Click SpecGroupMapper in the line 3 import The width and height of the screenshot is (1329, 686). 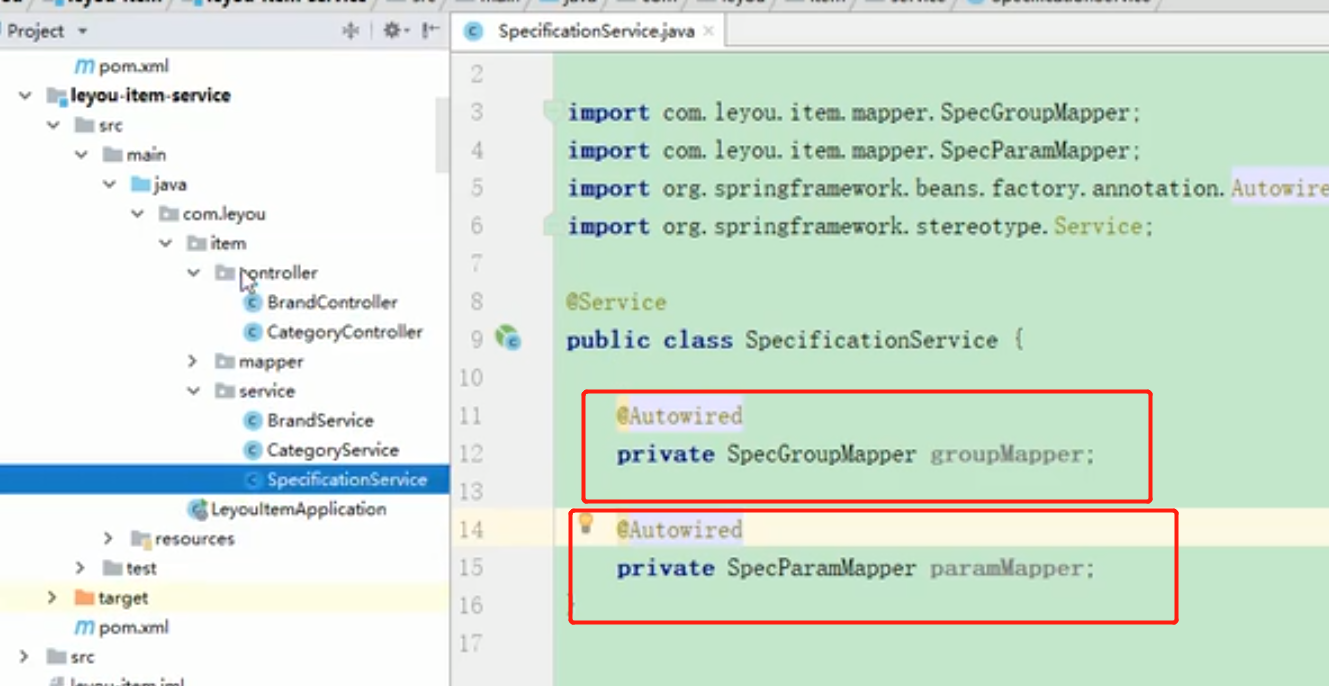(1035, 112)
